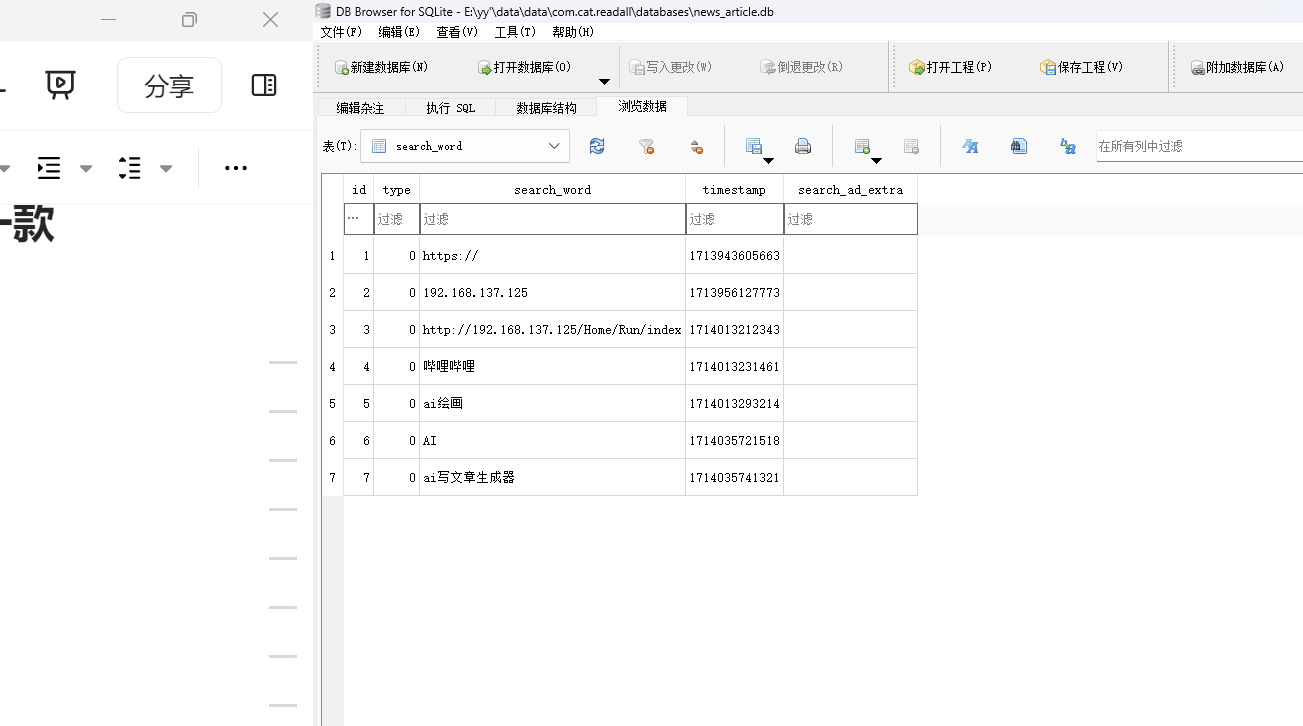
Task: Open the 查看(V) menu
Action: pyautogui.click(x=457, y=32)
